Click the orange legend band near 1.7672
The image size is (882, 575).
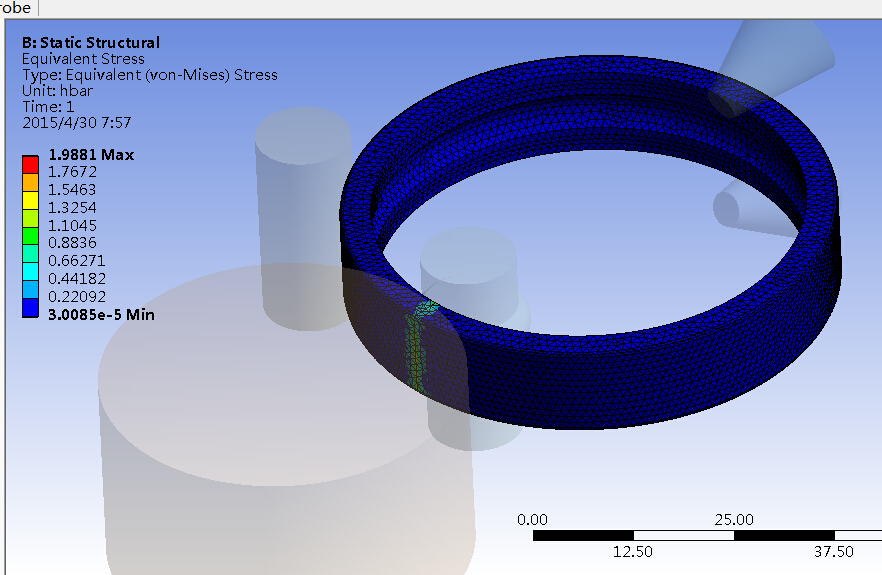pos(30,182)
